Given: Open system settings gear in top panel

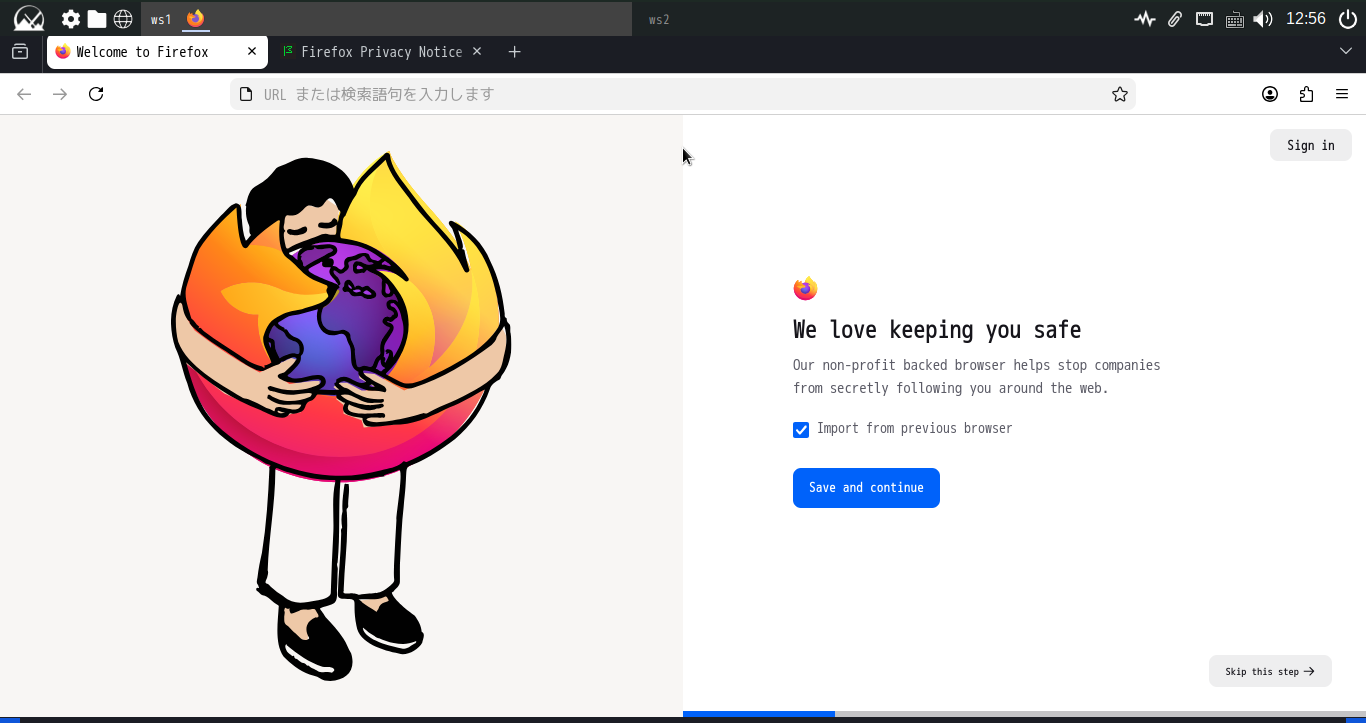Looking at the screenshot, I should [x=71, y=19].
